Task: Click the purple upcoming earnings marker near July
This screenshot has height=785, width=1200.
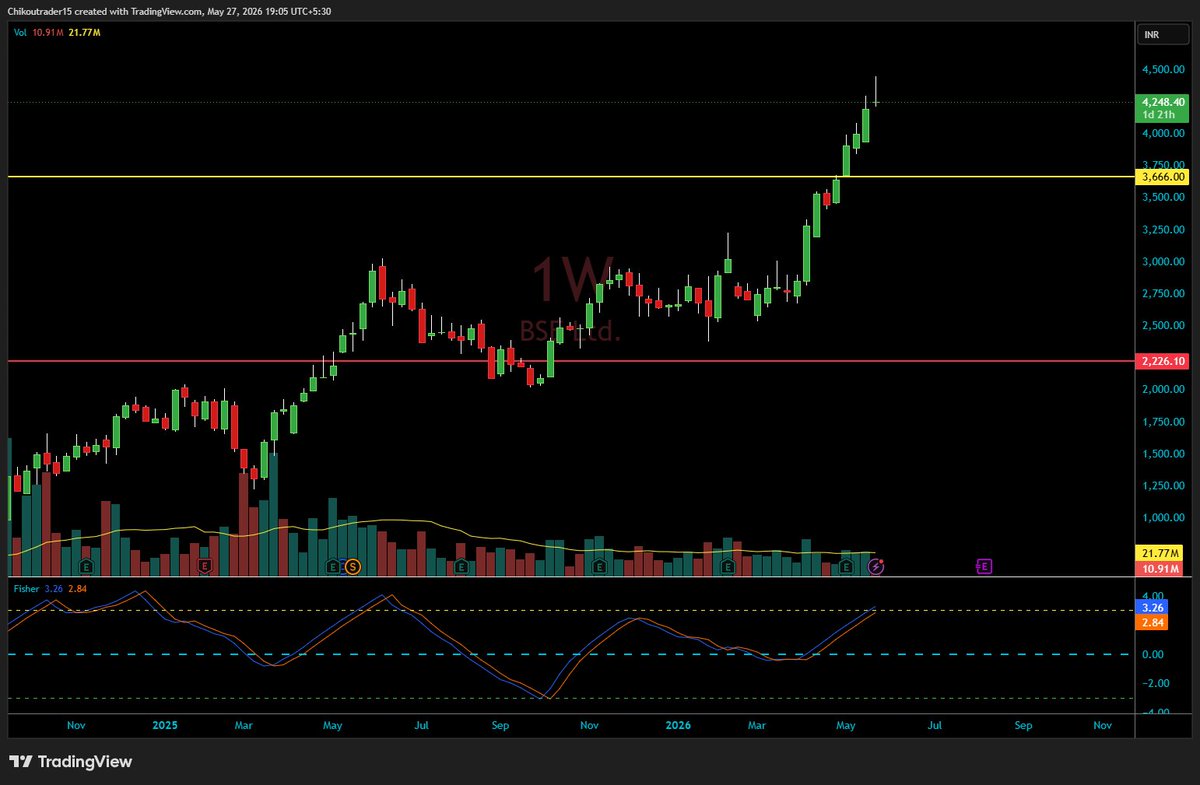Action: click(983, 567)
